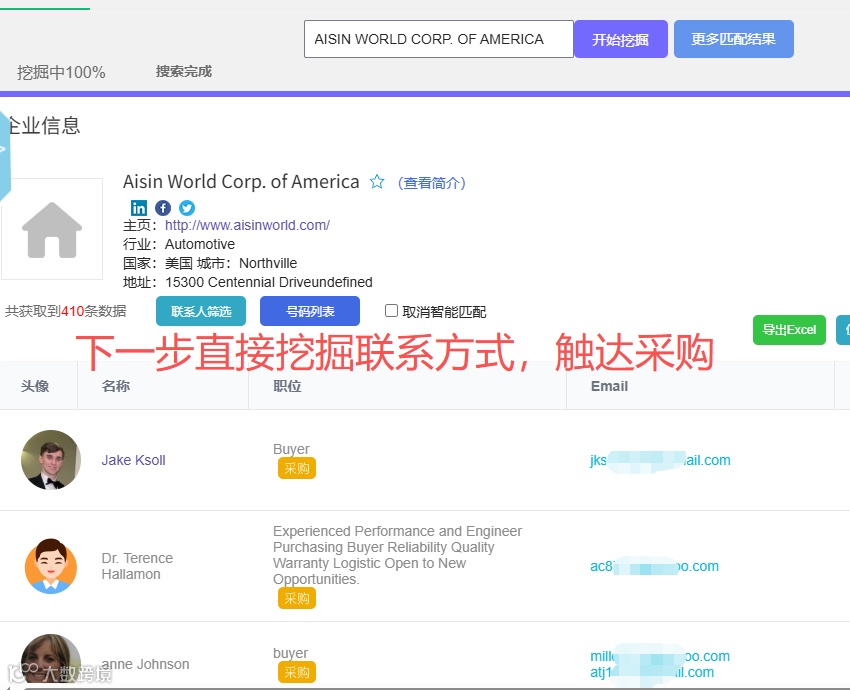Click the 开始挖掘 button
The width and height of the screenshot is (850, 690).
[x=621, y=39]
